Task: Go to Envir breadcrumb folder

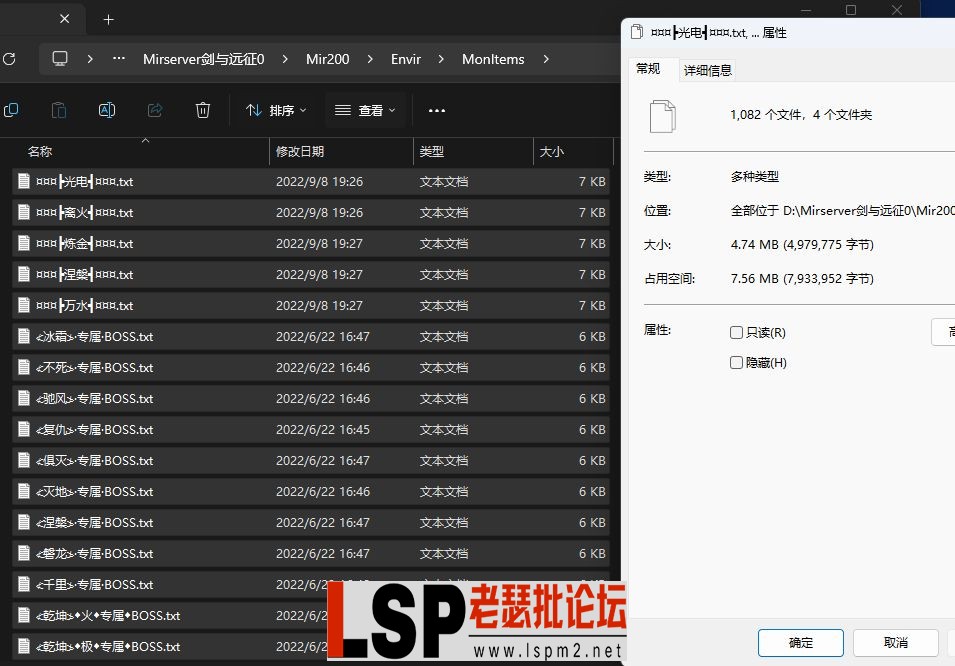Action: point(406,59)
